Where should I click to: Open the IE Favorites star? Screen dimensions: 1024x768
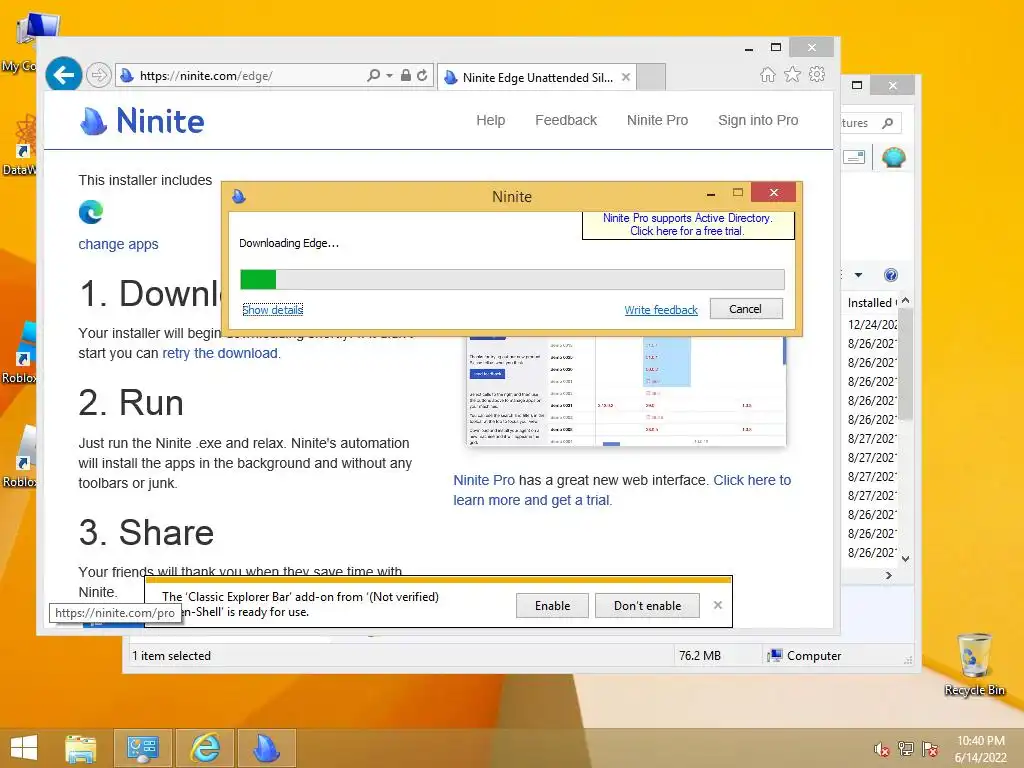click(792, 74)
